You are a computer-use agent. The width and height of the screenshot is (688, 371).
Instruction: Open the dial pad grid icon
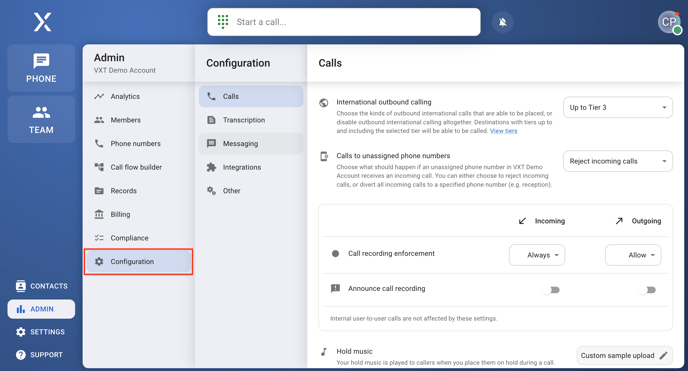click(223, 21)
